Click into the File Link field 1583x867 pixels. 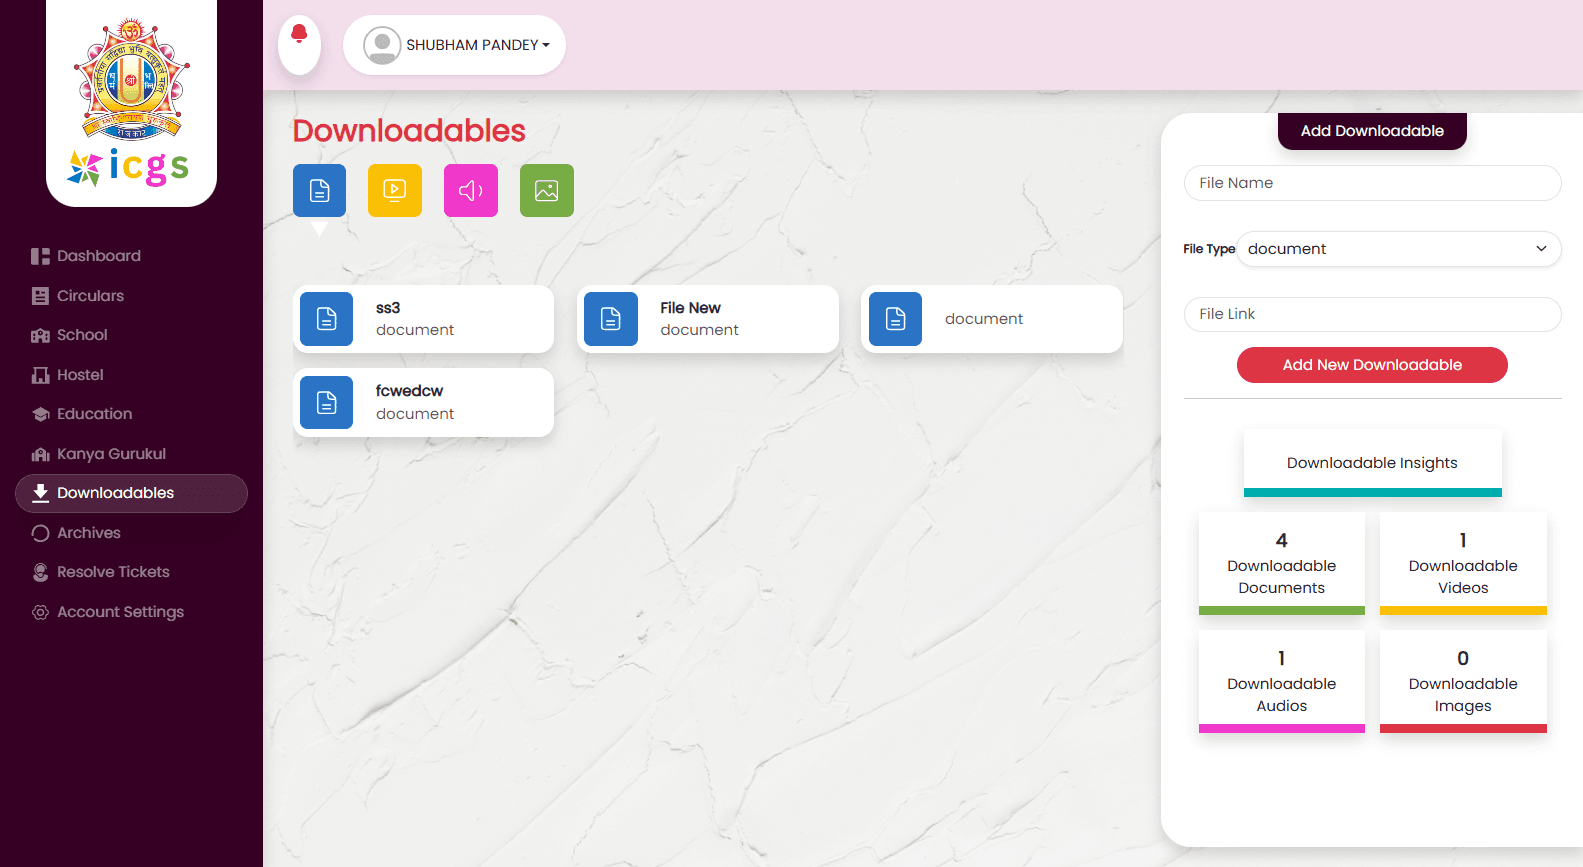[1372, 314]
